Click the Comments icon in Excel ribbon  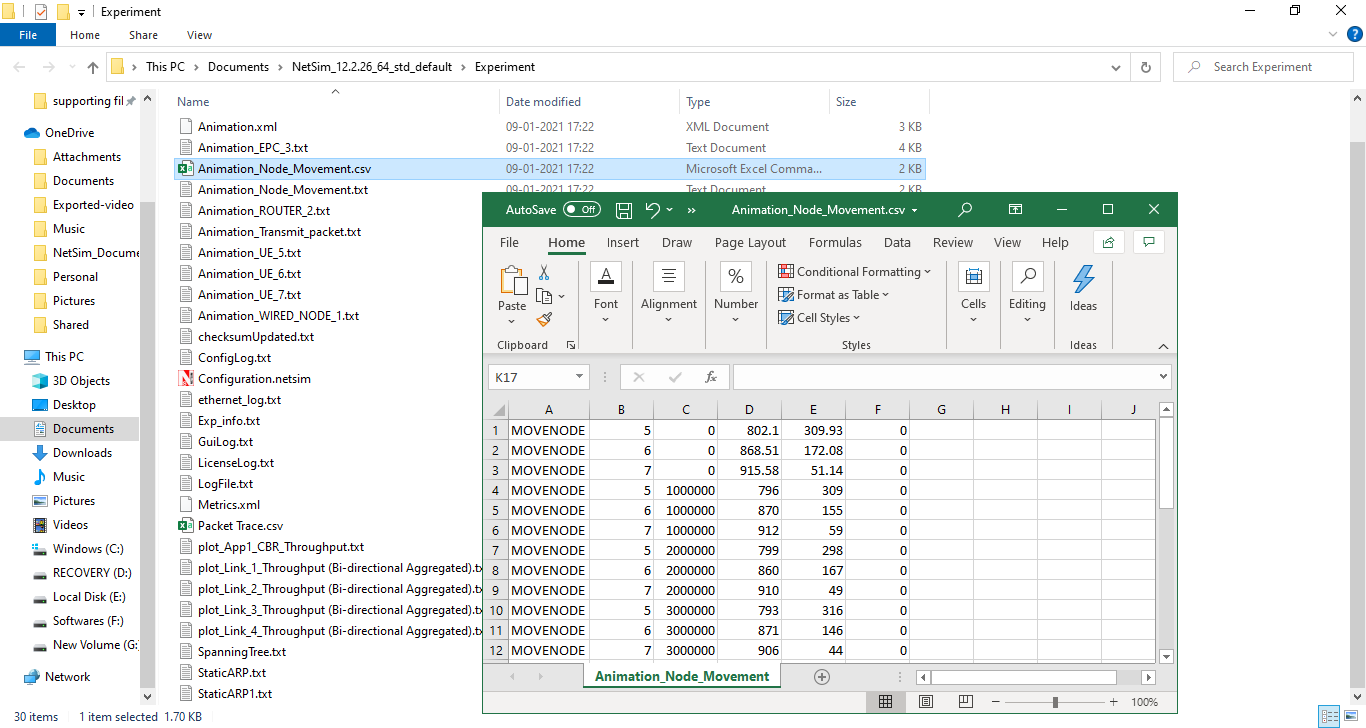point(1149,242)
